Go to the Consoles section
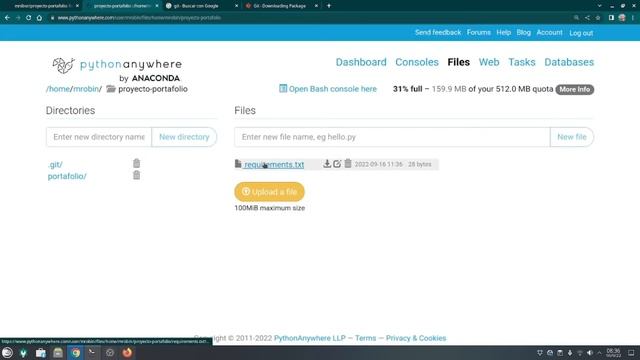This screenshot has height=360, width=640. [417, 62]
